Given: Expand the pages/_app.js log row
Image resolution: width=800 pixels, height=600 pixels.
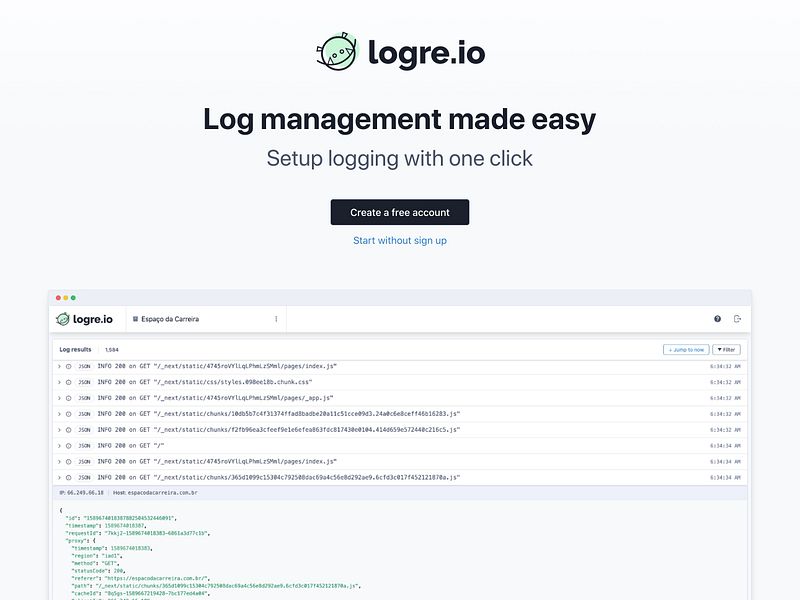Looking at the screenshot, I should click(x=59, y=398).
